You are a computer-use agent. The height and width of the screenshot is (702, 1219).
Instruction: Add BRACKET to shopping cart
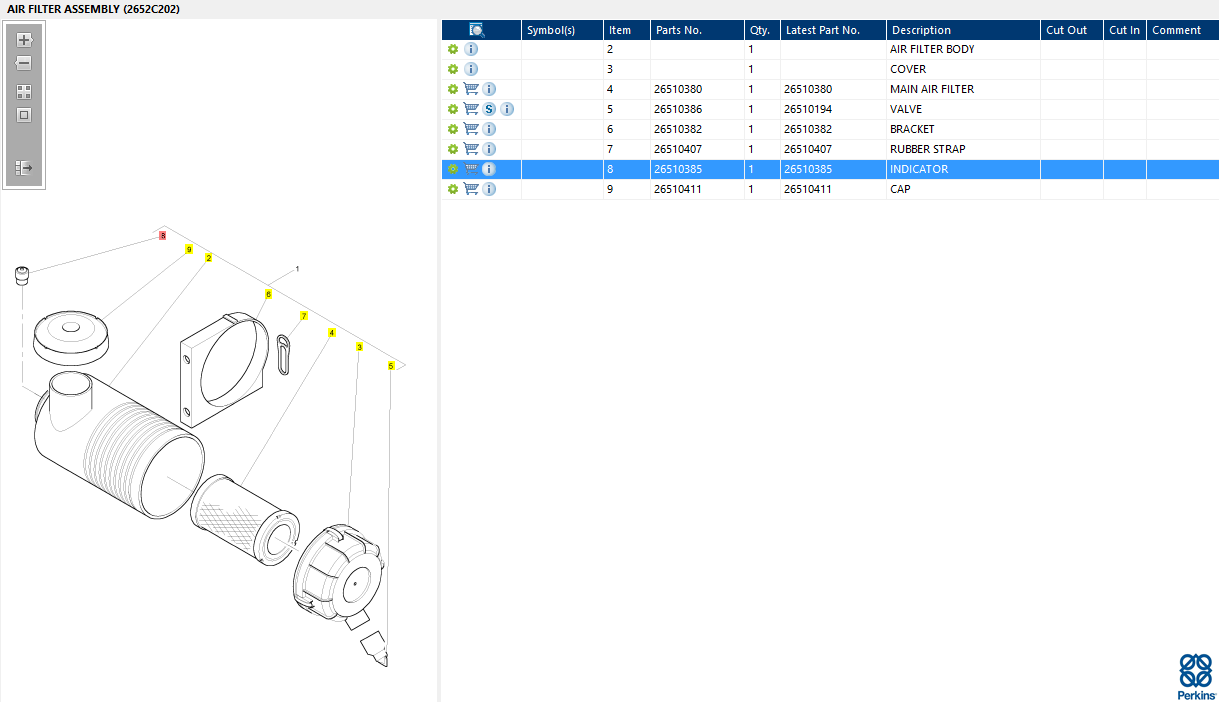tap(471, 129)
